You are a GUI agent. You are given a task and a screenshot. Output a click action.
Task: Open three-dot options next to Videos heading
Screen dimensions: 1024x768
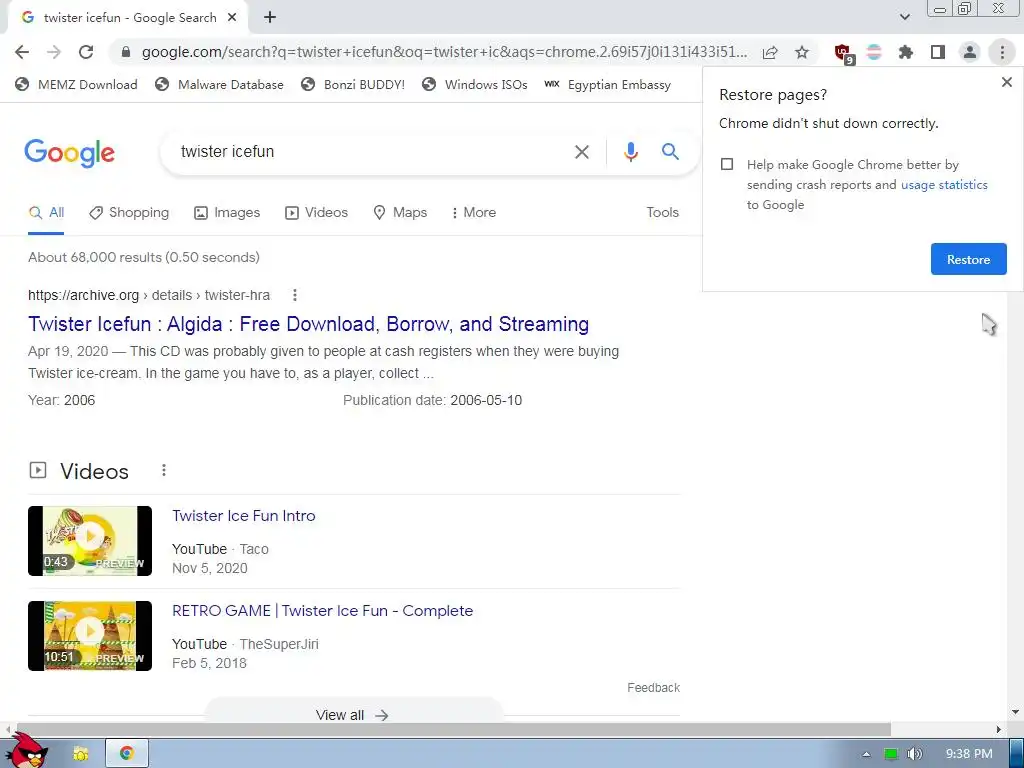tap(164, 470)
